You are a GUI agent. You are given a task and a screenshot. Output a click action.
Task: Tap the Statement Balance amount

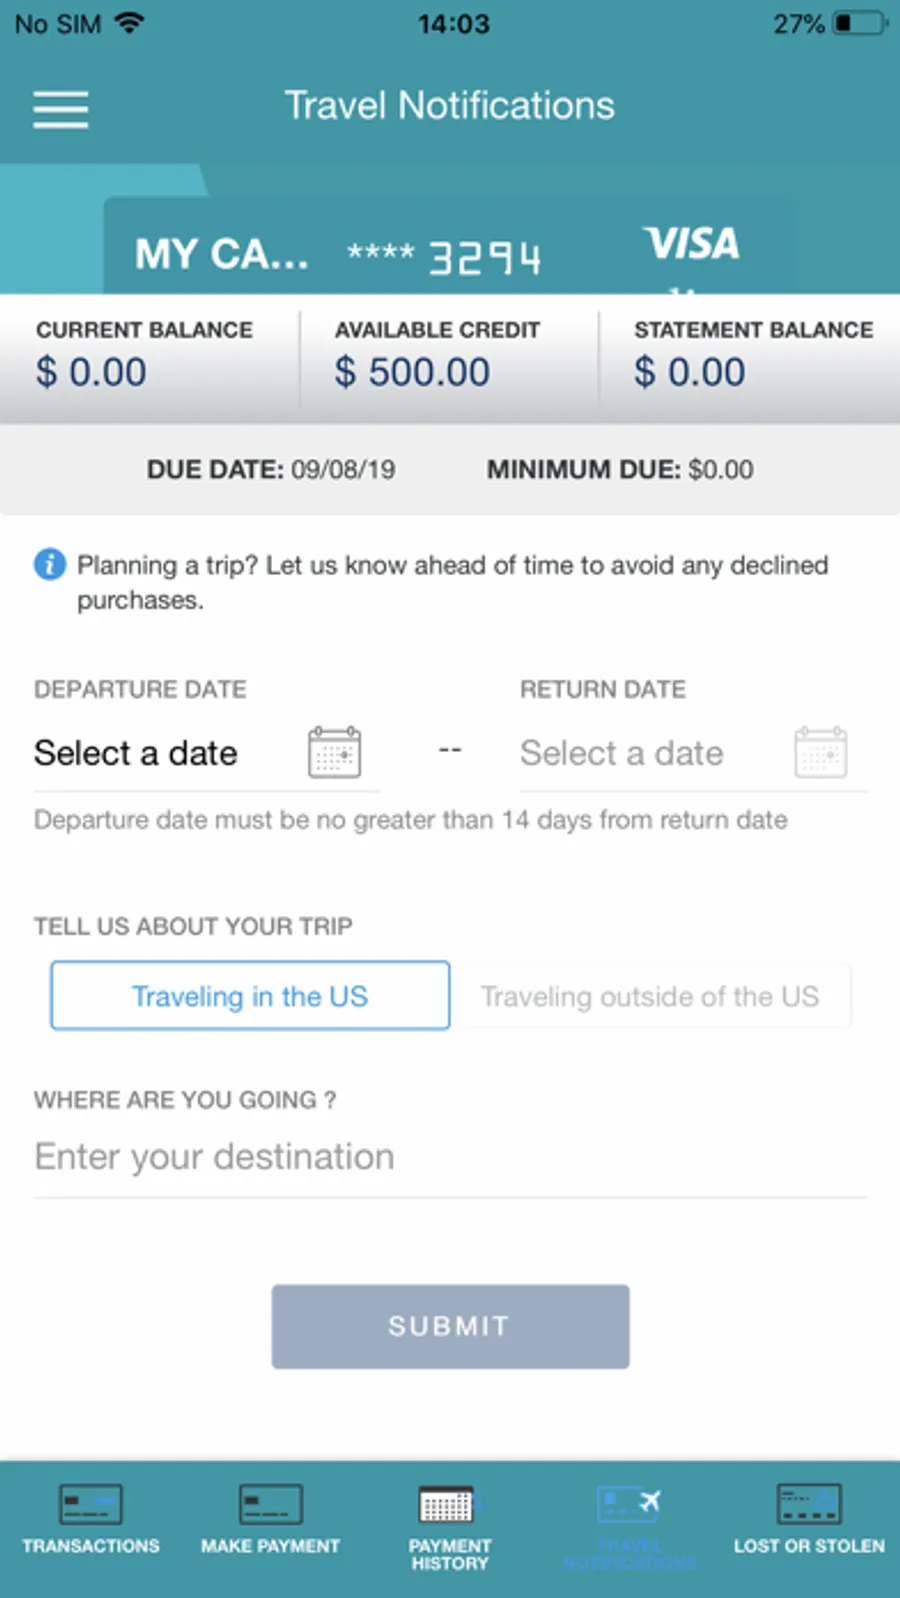point(689,373)
